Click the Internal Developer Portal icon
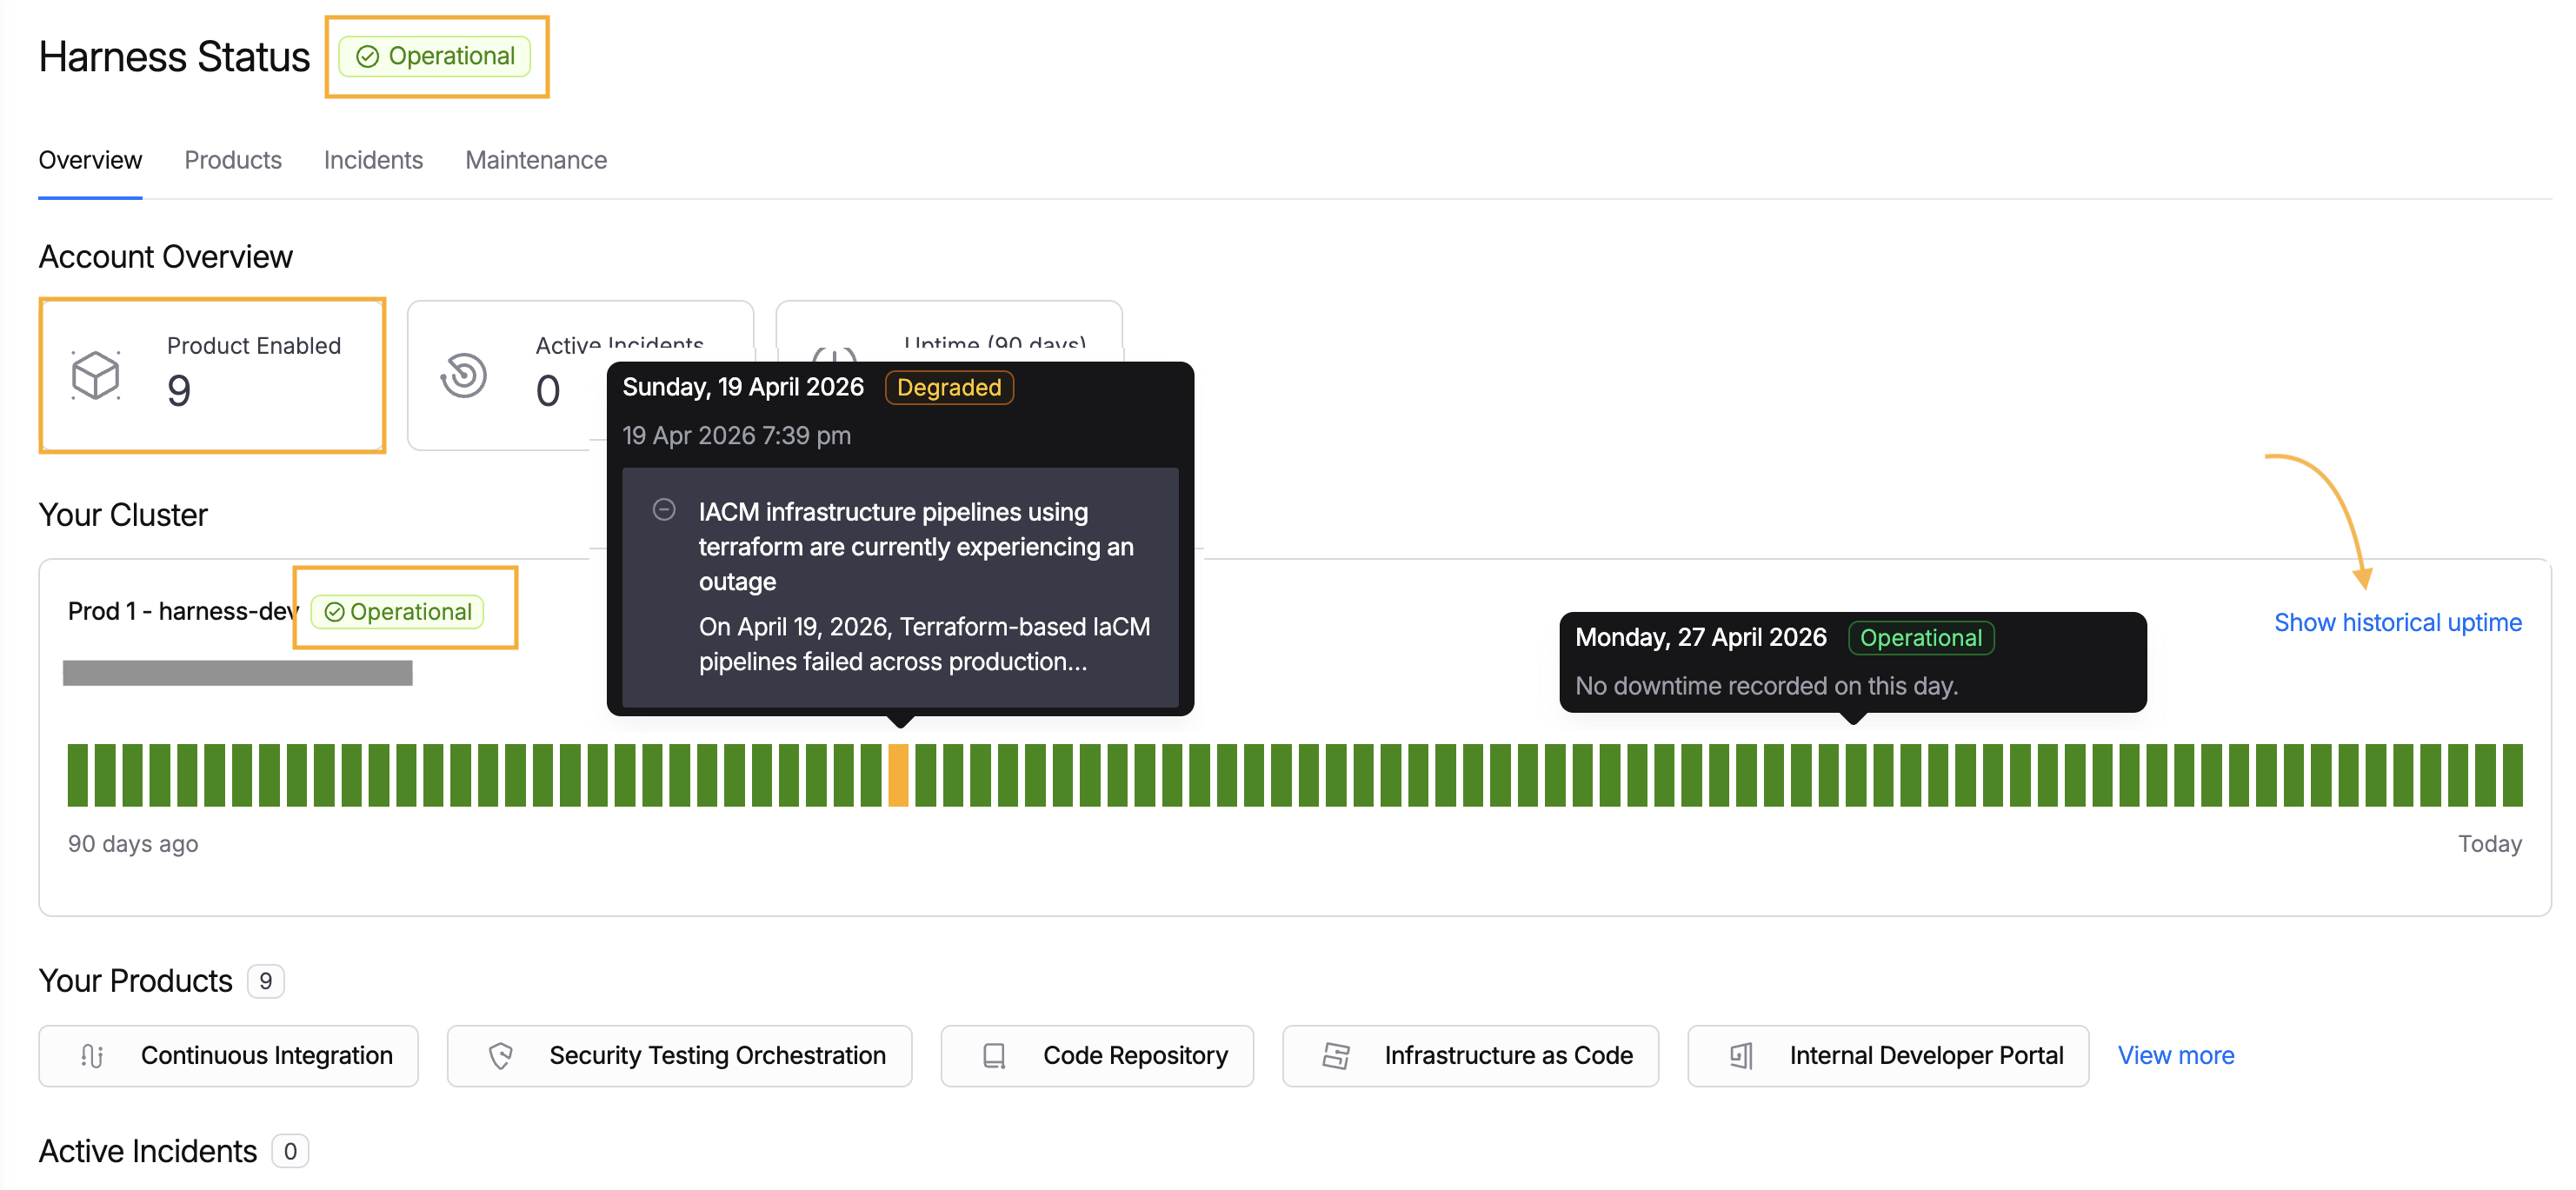Screen dimensions: 2576x1190 (1741, 1056)
